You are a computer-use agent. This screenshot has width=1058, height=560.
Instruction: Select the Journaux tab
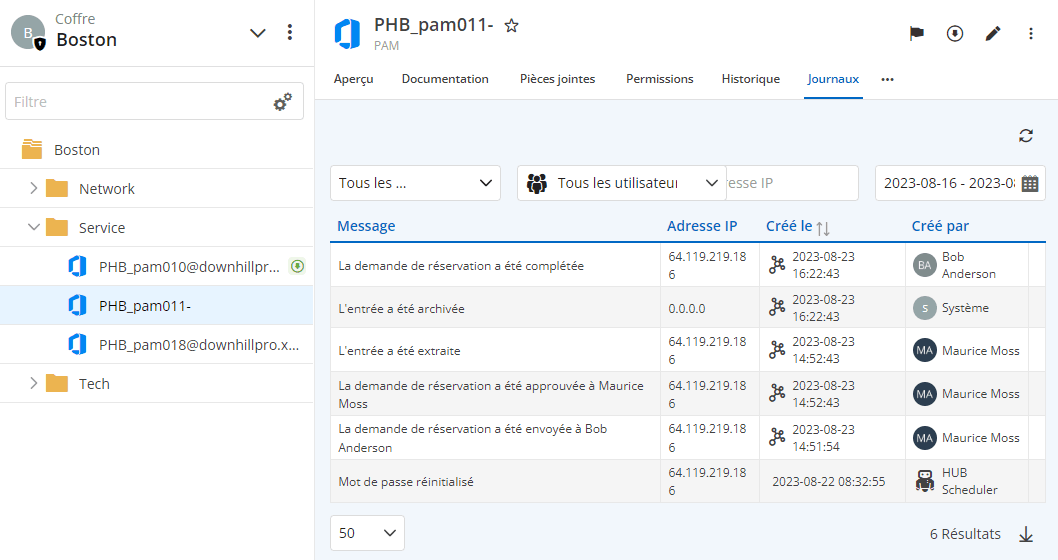click(833, 79)
